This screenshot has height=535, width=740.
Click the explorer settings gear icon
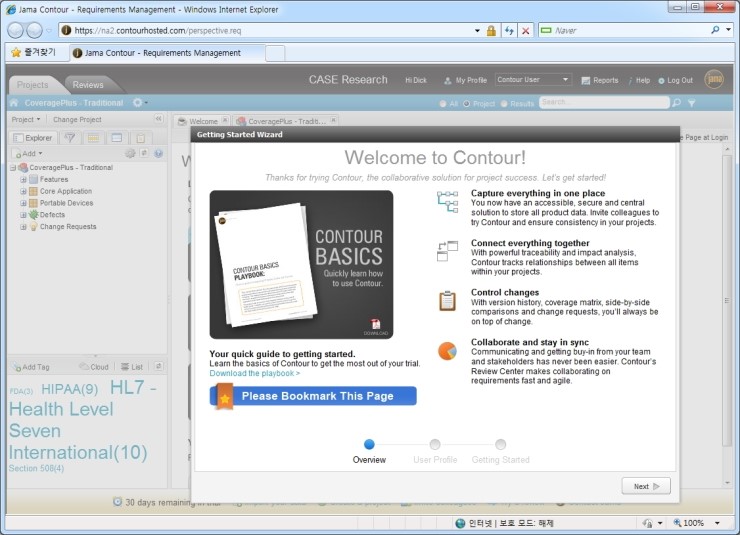click(x=130, y=154)
